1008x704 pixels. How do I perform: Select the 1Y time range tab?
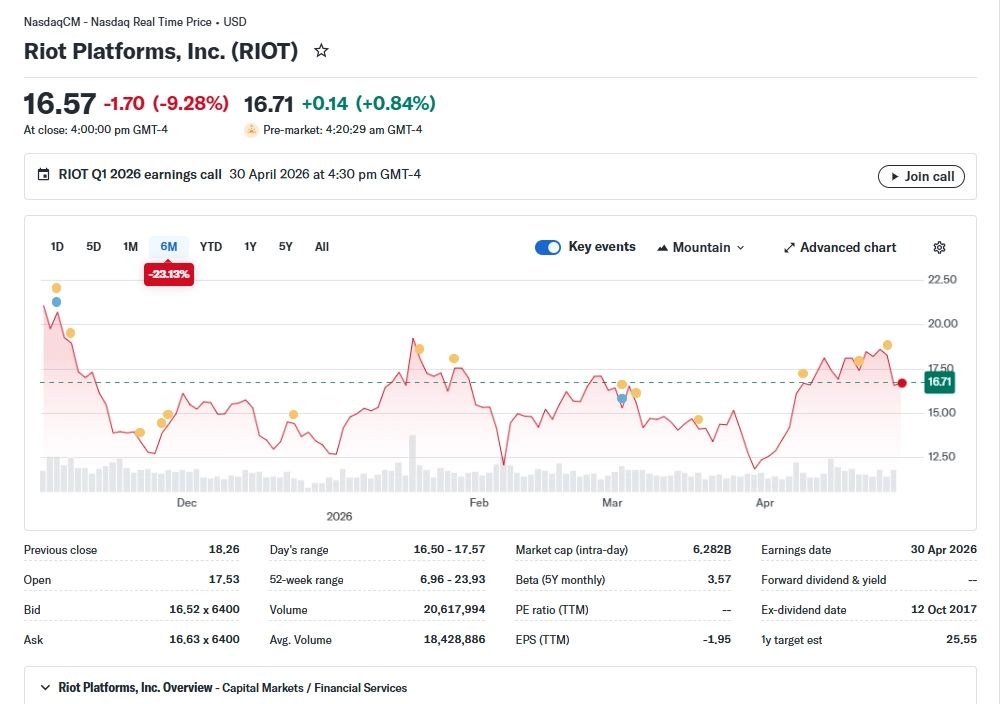click(250, 247)
